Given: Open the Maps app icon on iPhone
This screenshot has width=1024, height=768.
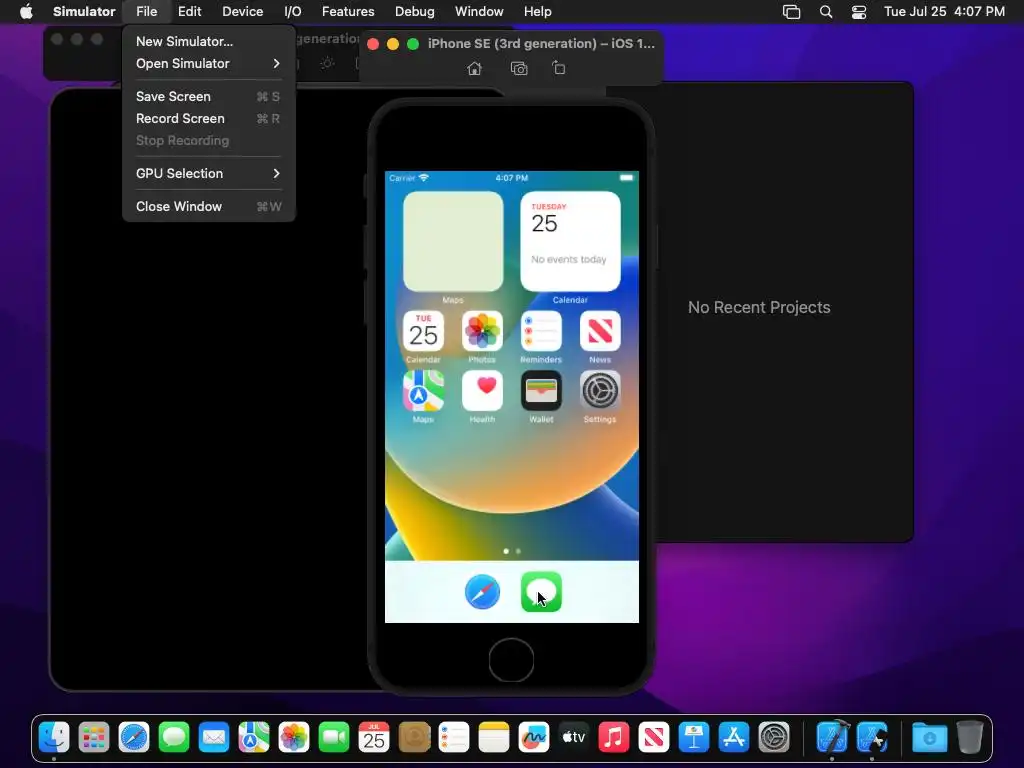Looking at the screenshot, I should 423,391.
